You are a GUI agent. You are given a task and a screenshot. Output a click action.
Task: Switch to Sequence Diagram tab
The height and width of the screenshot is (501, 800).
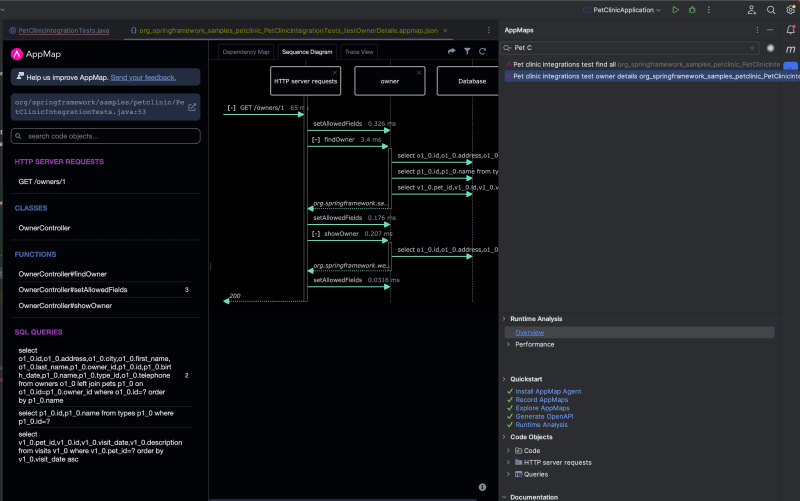point(307,52)
